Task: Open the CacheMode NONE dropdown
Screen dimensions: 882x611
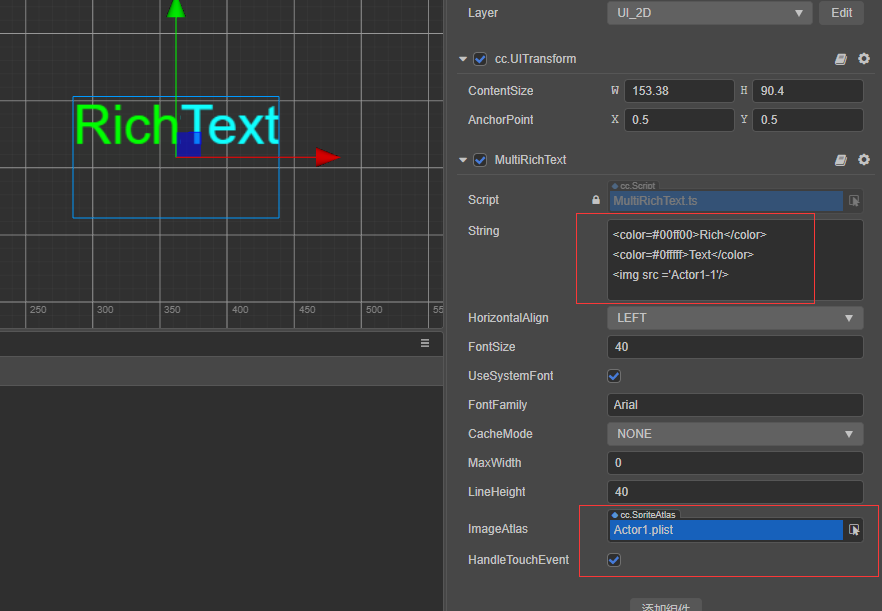Action: pyautogui.click(x=735, y=434)
